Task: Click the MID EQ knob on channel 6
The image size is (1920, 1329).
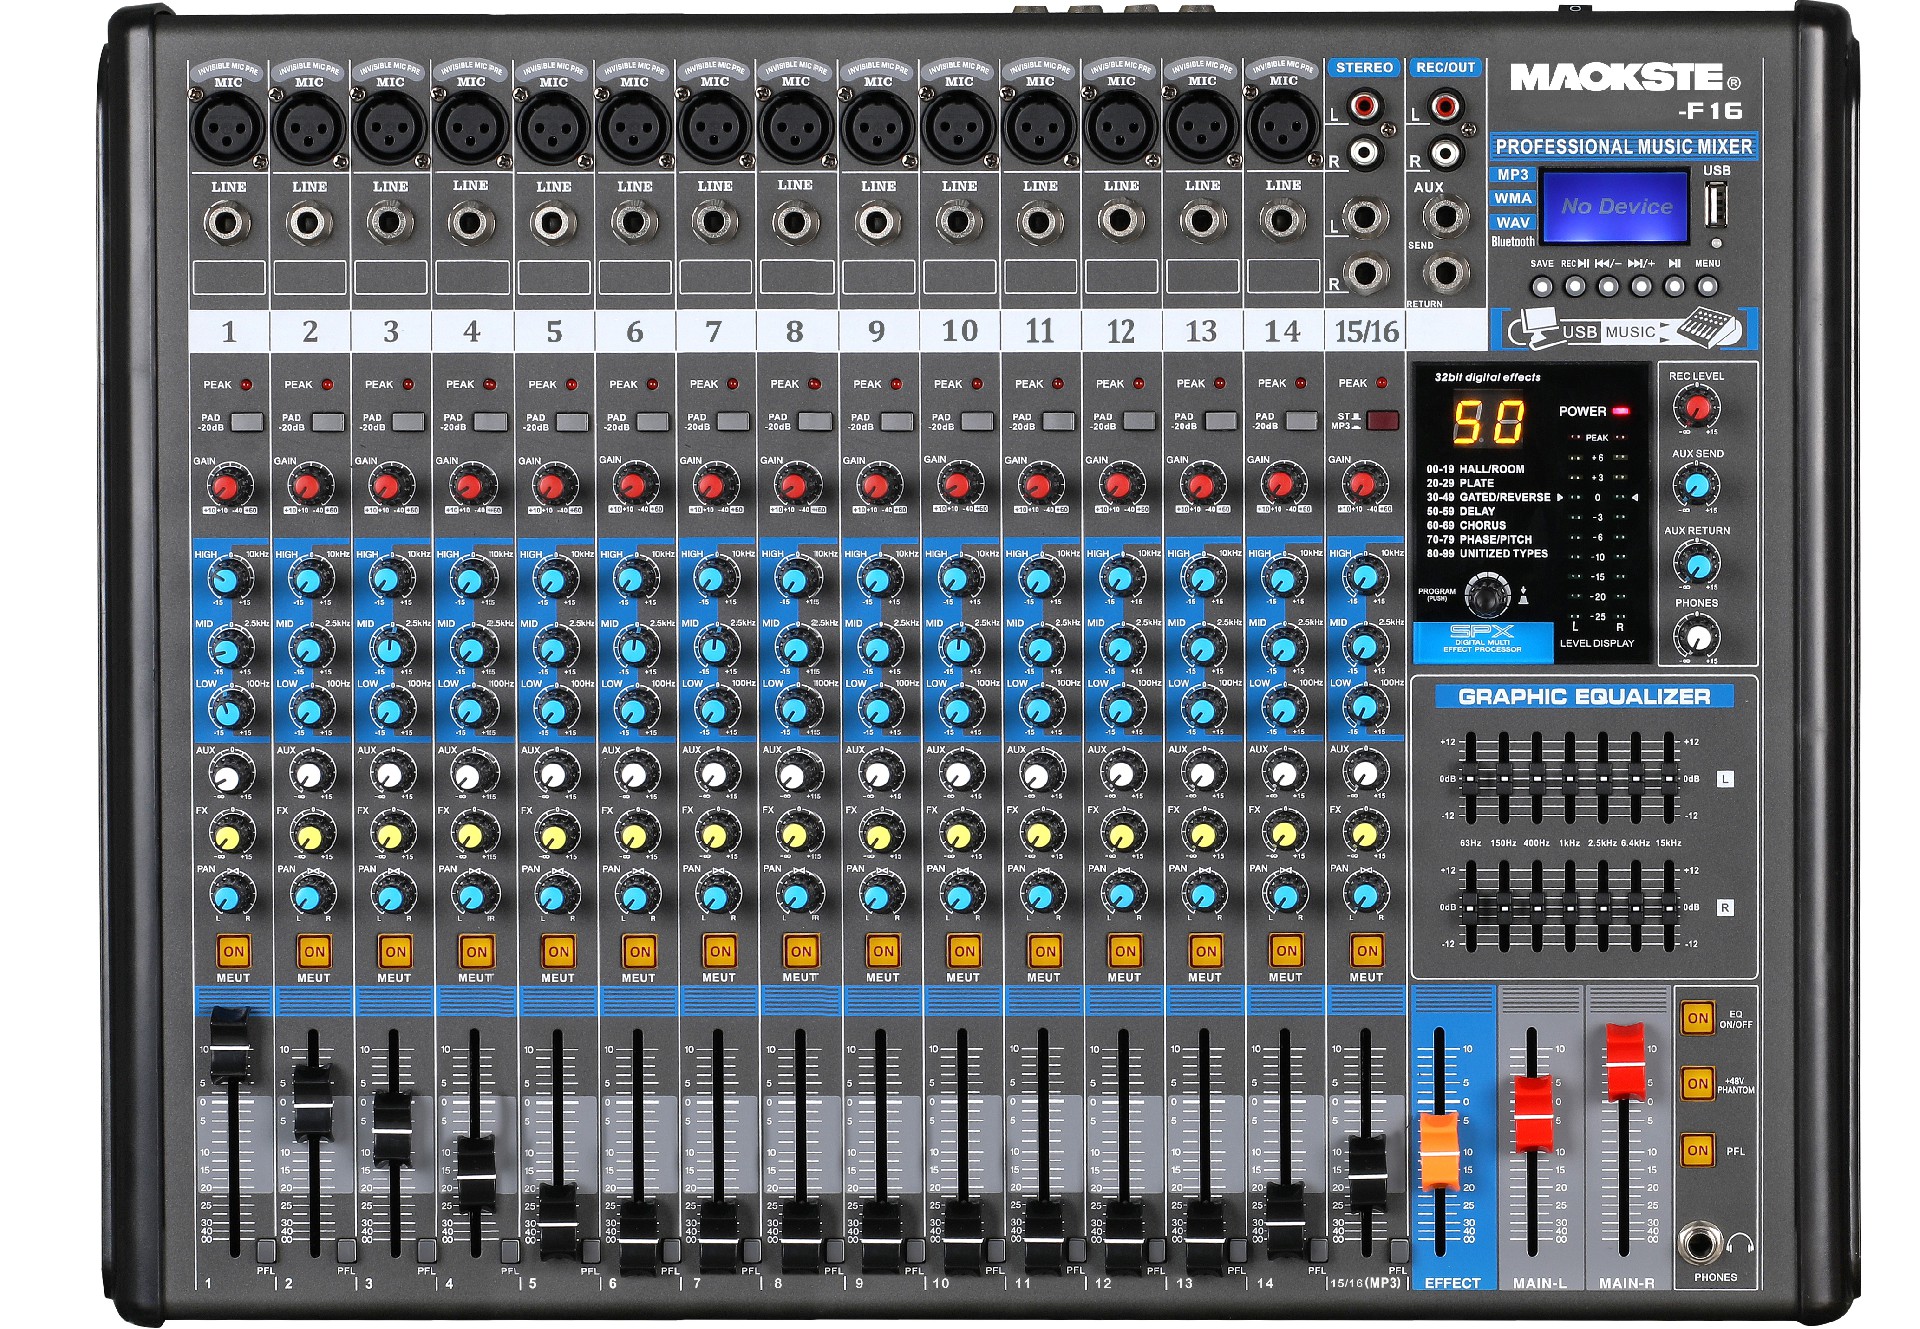Action: pos(634,649)
